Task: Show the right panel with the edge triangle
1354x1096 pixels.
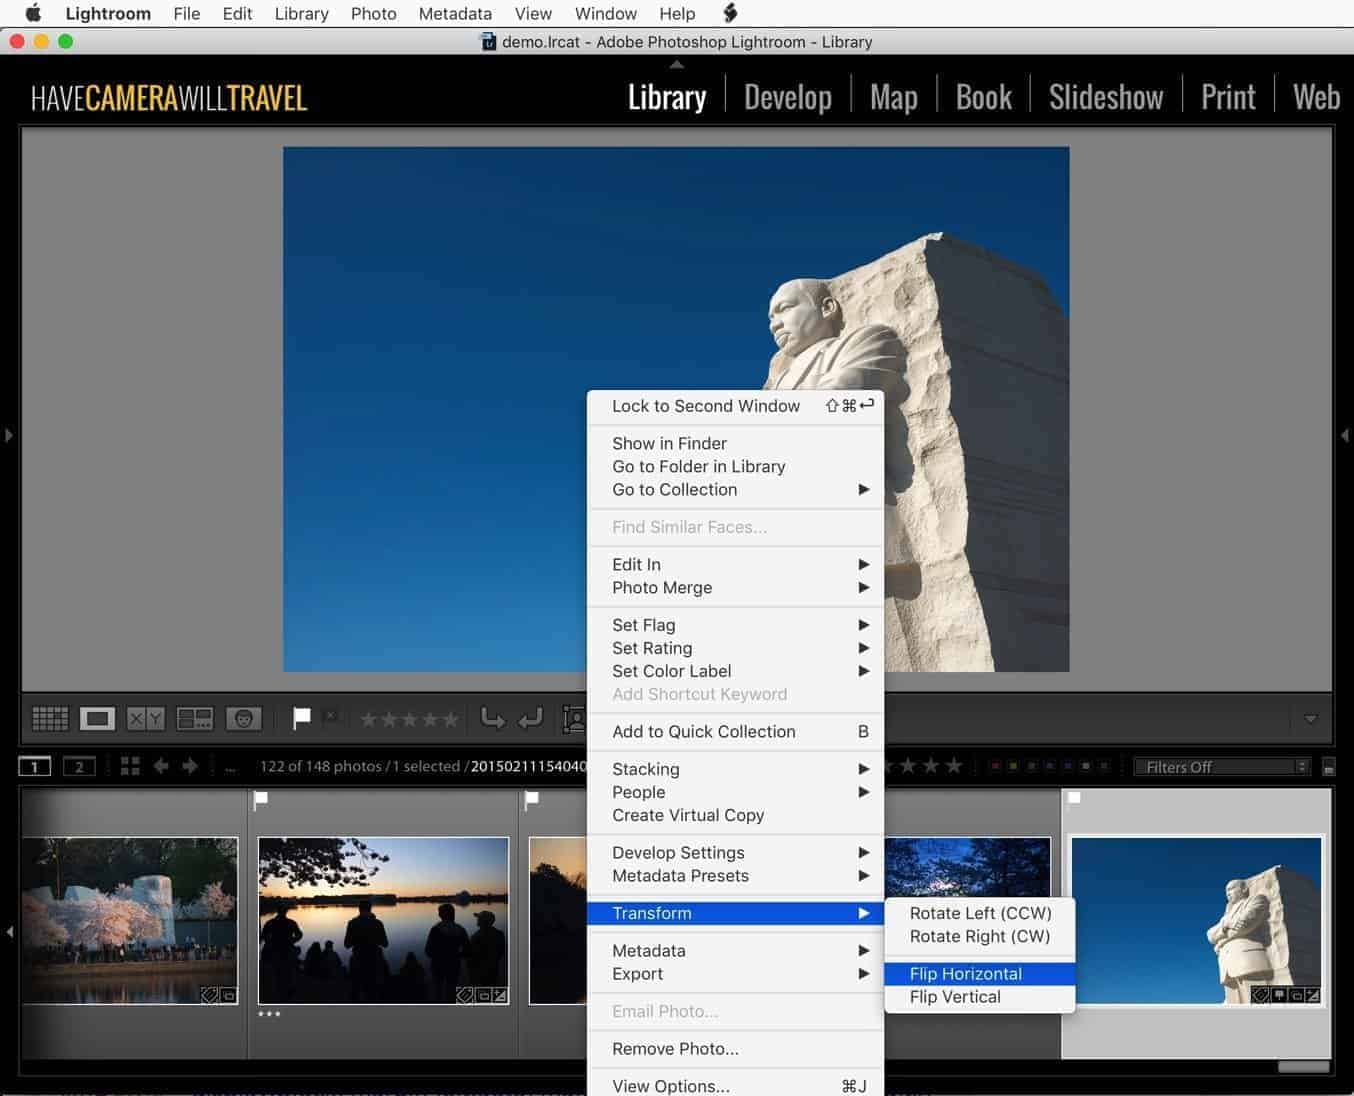Action: (1345, 435)
